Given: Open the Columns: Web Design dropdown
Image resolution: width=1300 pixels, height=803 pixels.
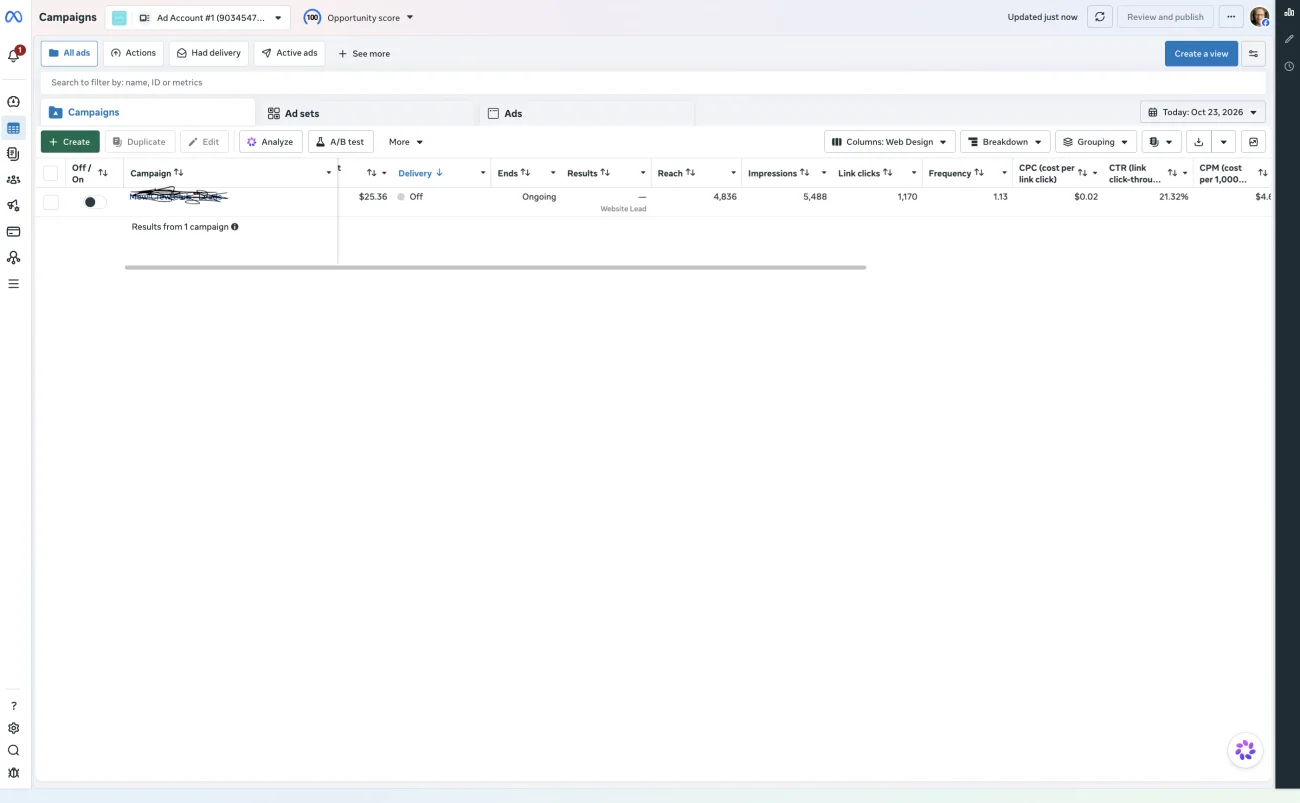Looking at the screenshot, I should tap(890, 142).
